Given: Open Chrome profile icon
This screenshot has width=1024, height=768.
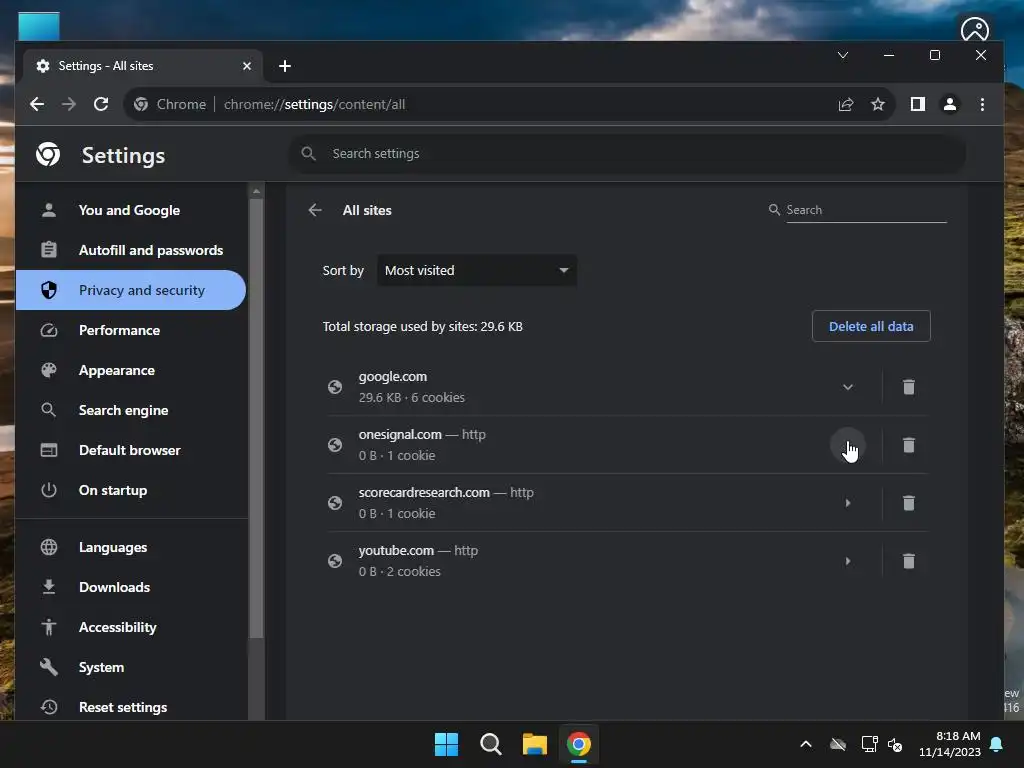Looking at the screenshot, I should (x=950, y=104).
